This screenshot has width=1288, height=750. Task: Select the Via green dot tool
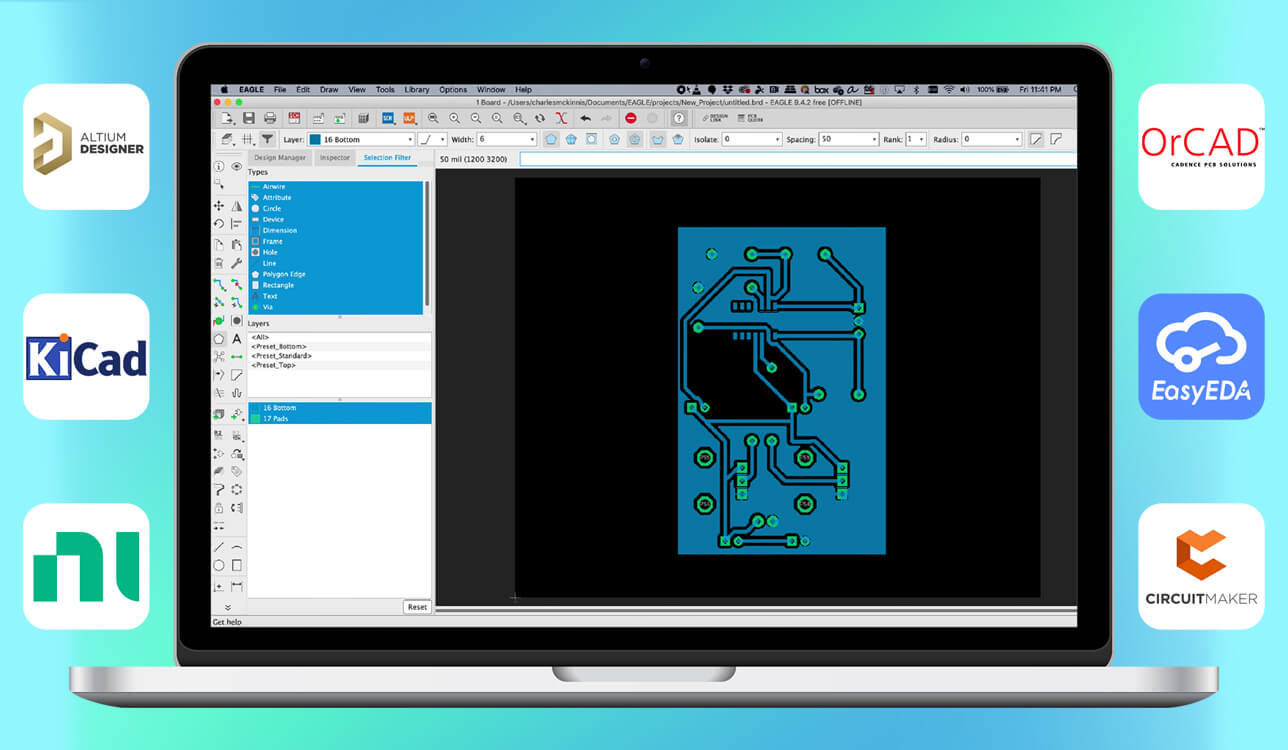coord(219,321)
